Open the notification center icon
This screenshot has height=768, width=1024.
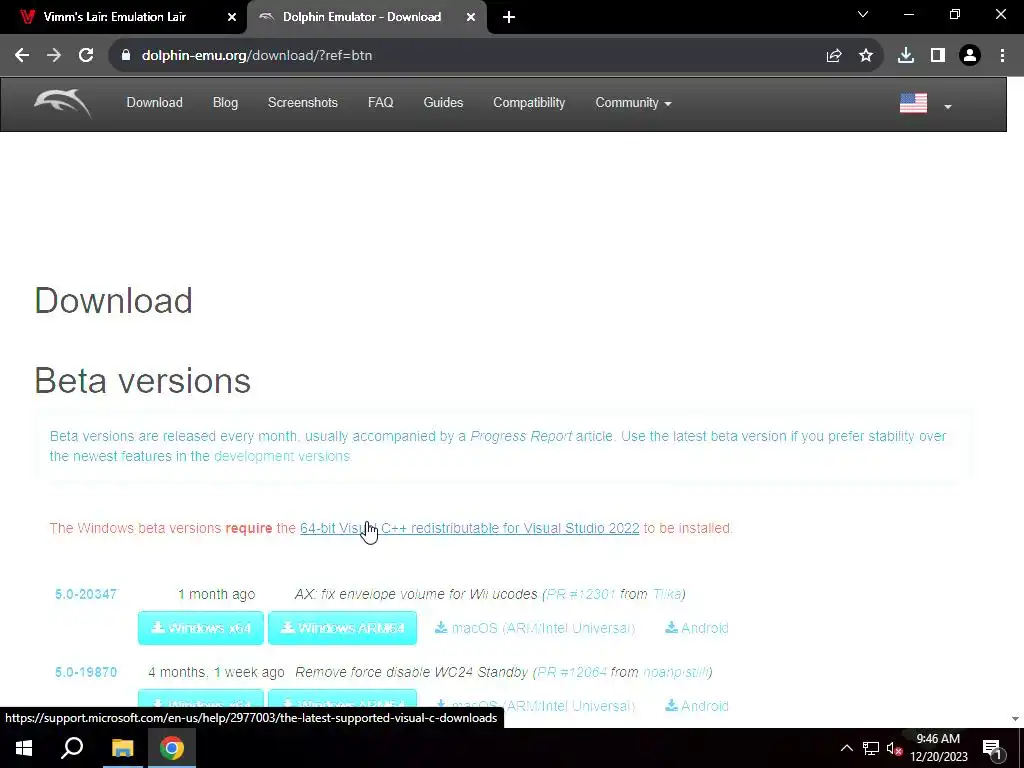(992, 748)
